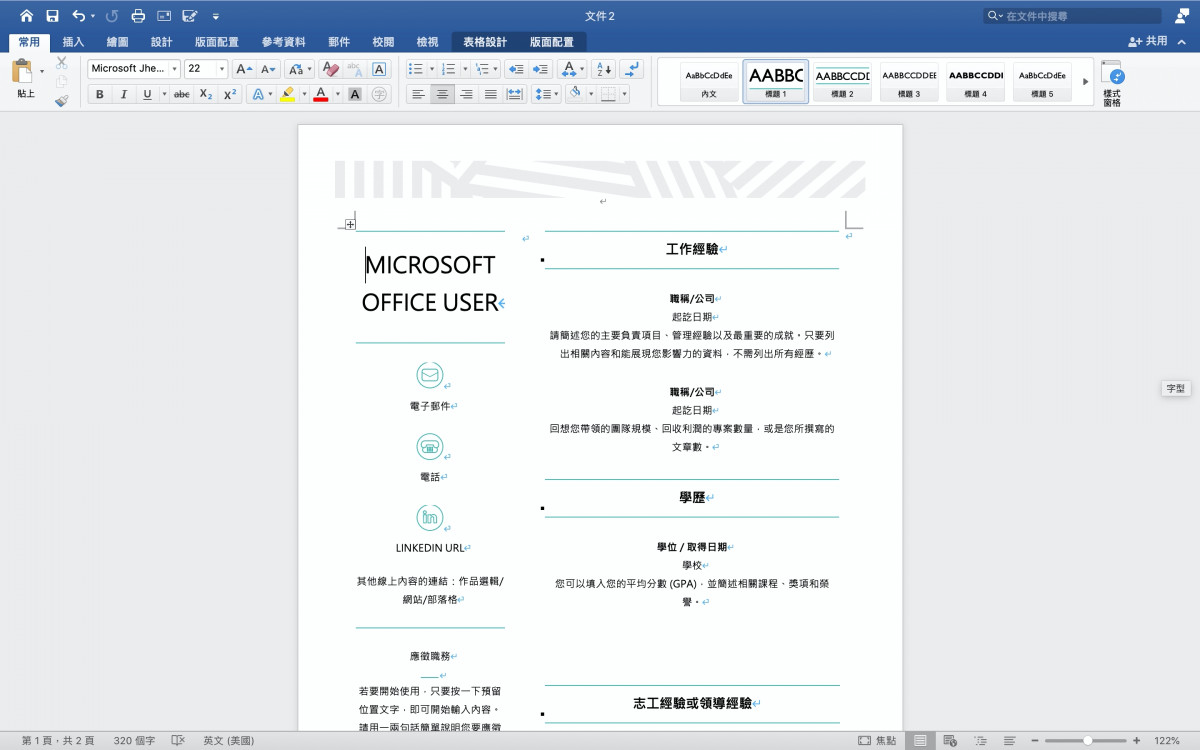The height and width of the screenshot is (750, 1200).
Task: Toggle Italic formatting button
Action: point(124,94)
